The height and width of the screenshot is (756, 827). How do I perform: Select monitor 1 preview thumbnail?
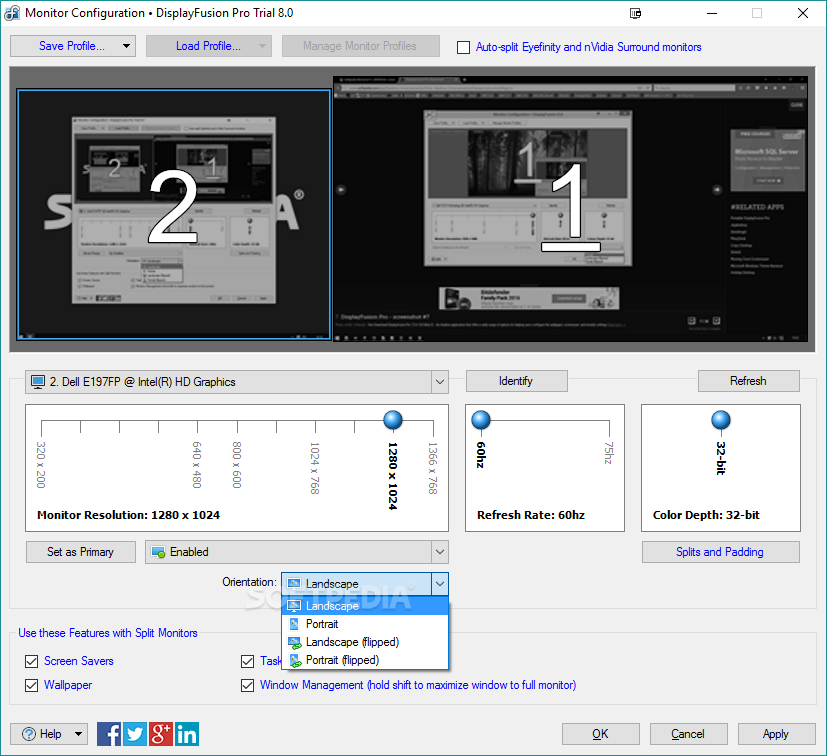(x=570, y=209)
